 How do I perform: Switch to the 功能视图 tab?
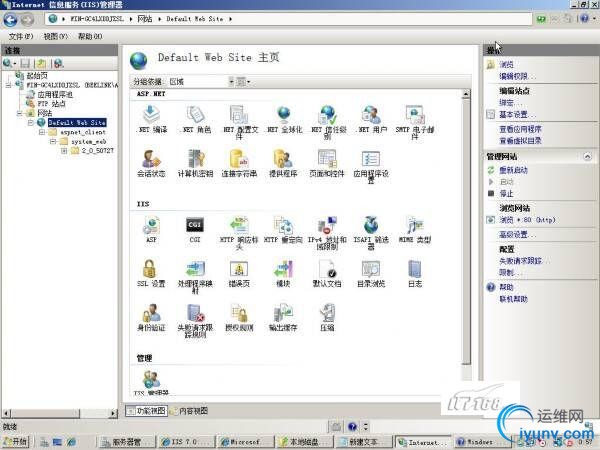(147, 411)
